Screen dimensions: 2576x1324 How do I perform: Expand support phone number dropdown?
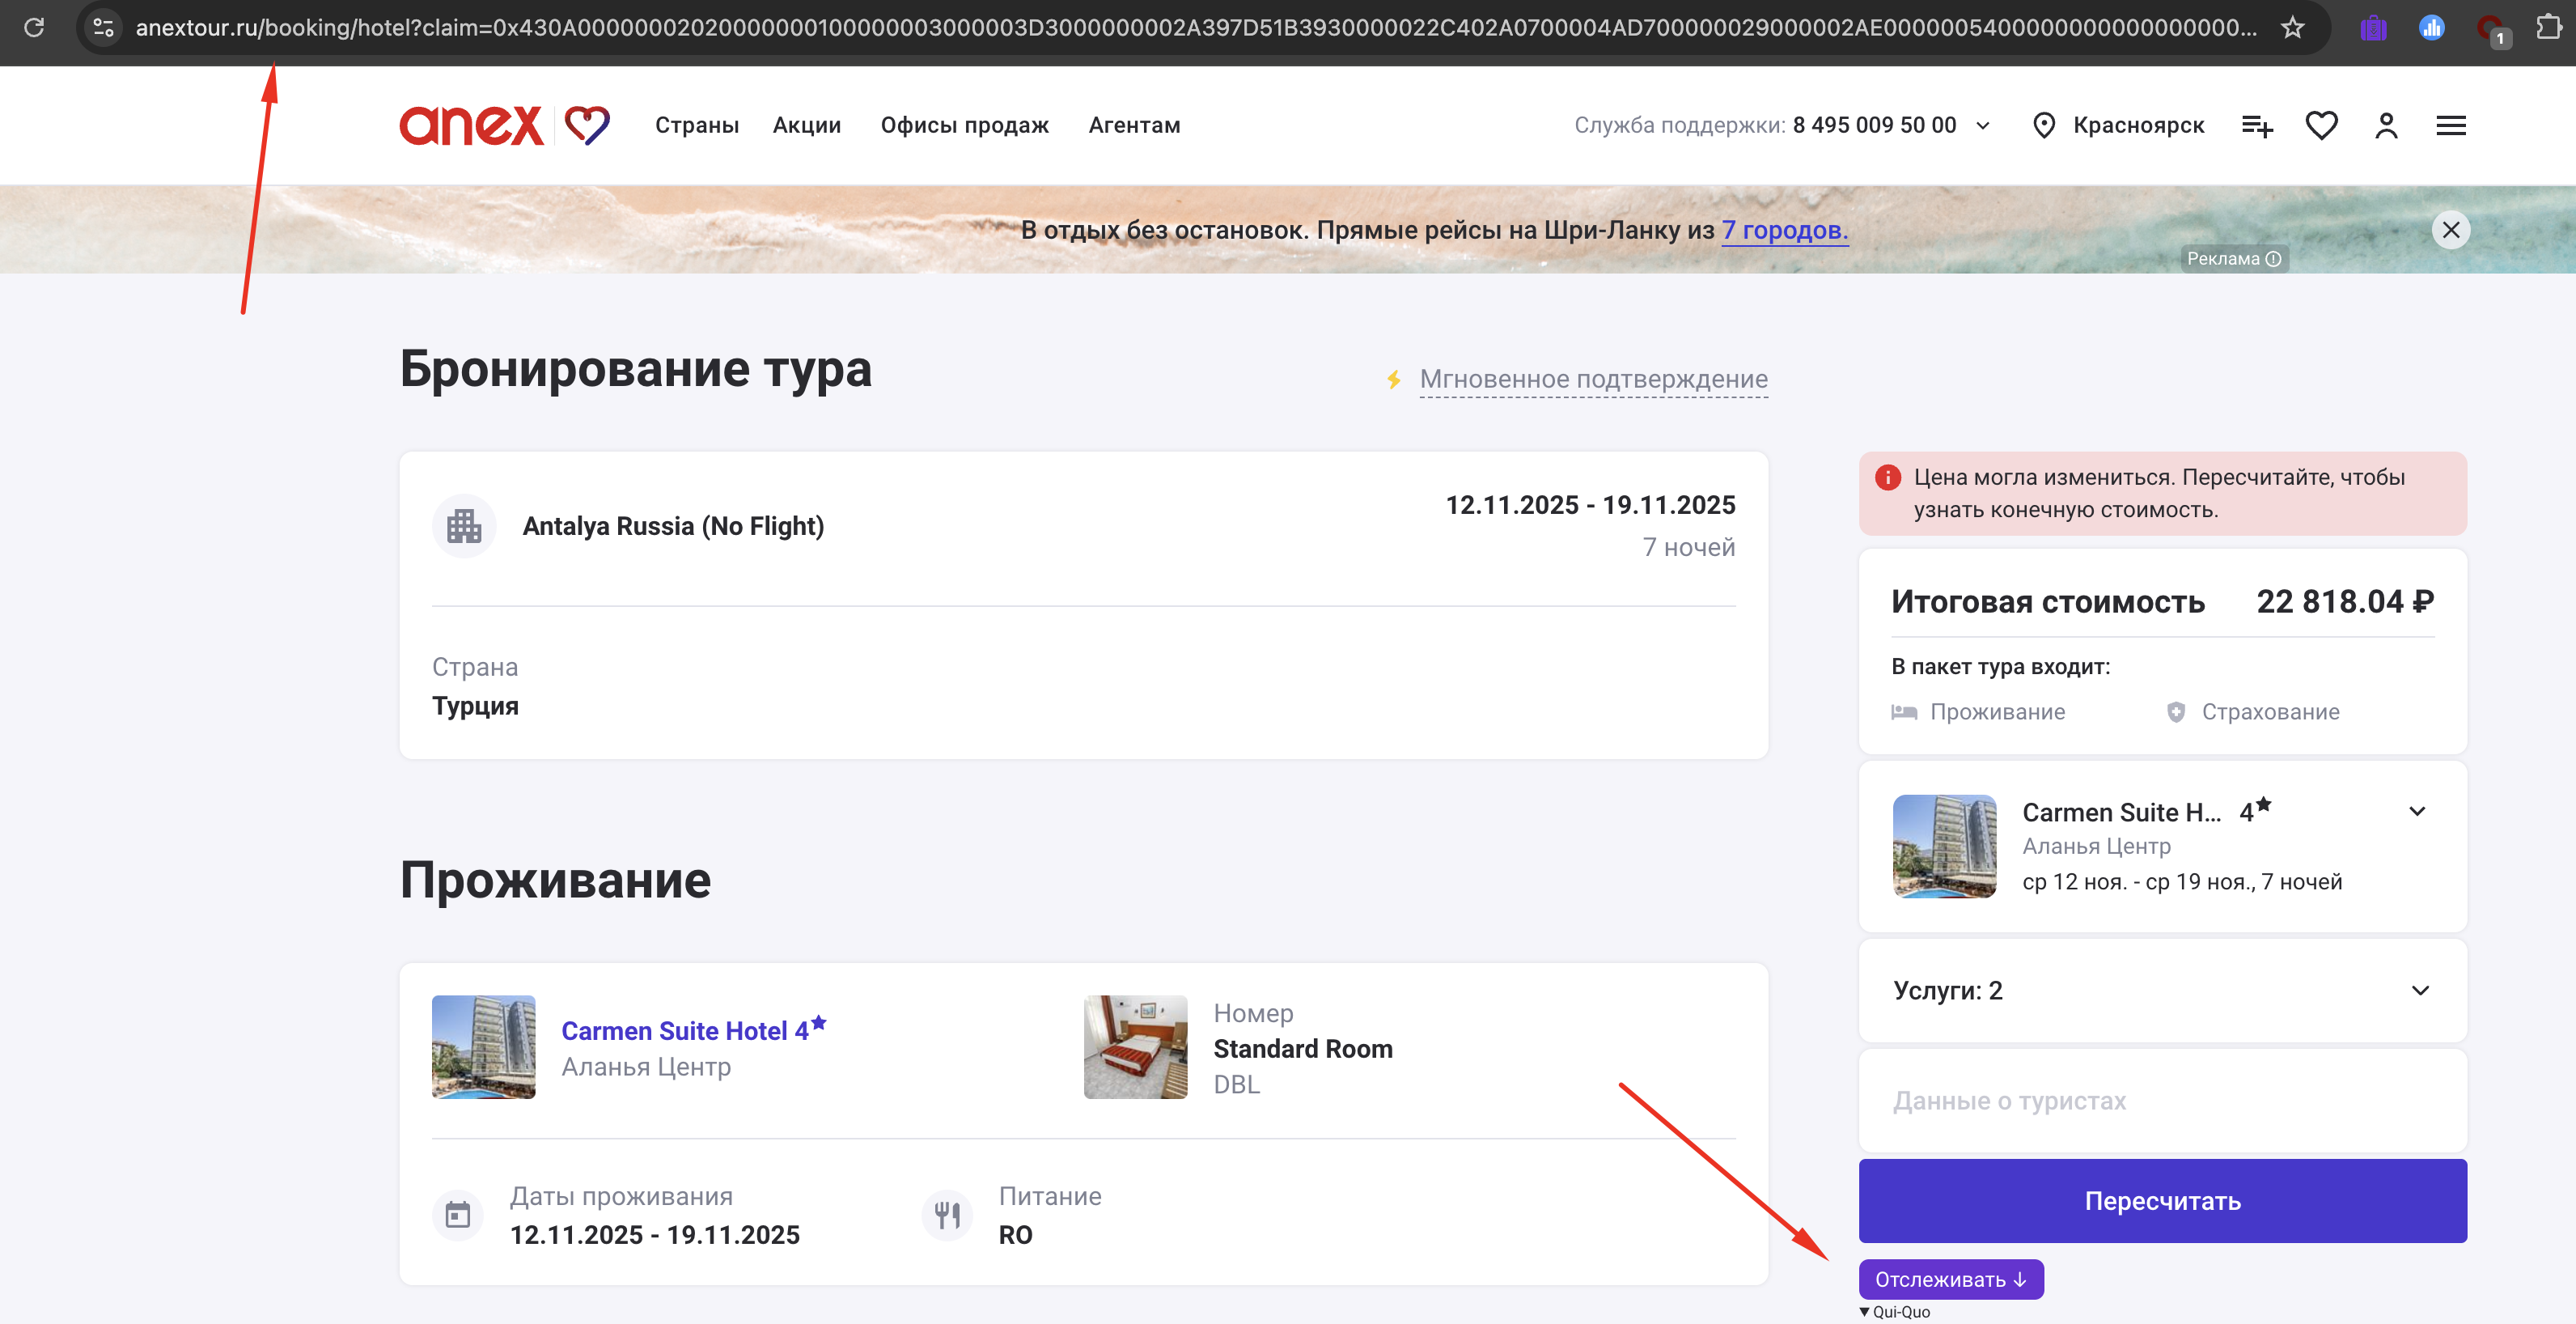pos(1984,126)
